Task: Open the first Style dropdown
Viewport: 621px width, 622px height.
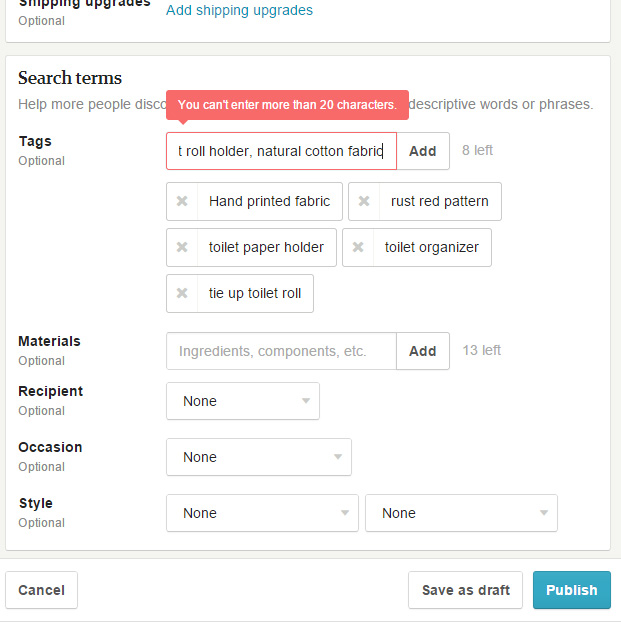Action: 262,513
